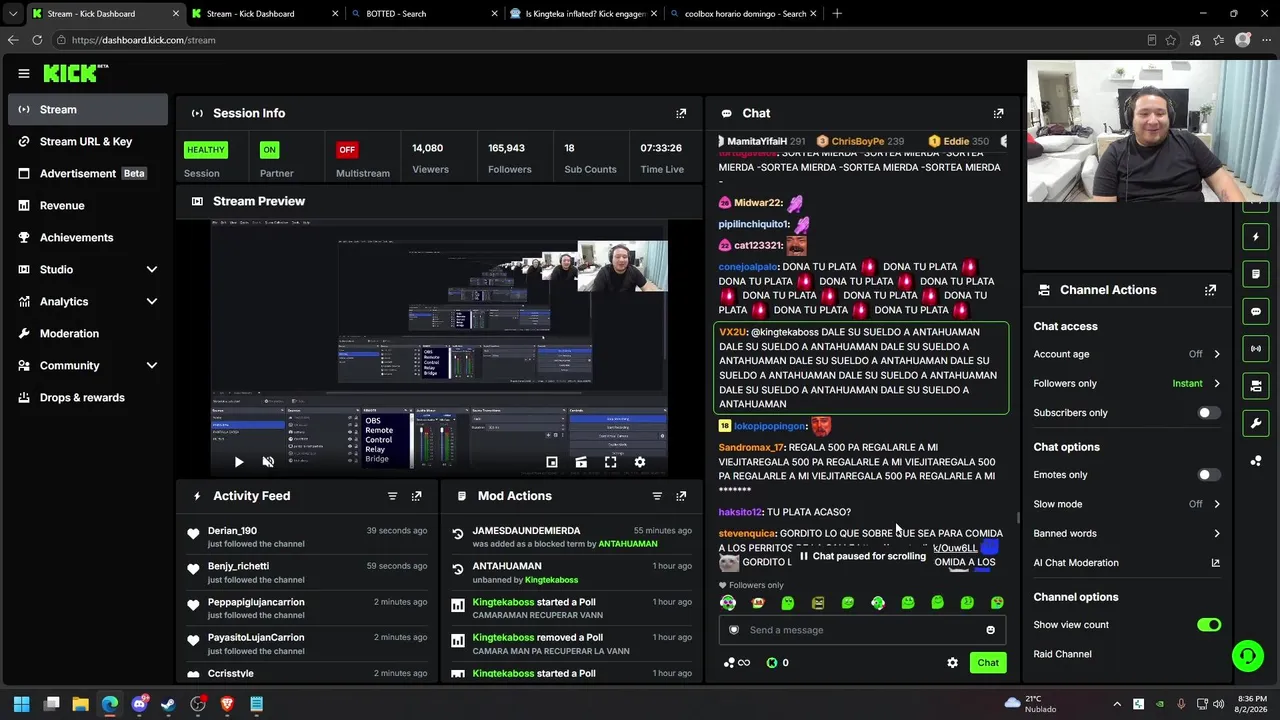
Task: Click the three-dots icon in right rail
Action: (1256, 460)
